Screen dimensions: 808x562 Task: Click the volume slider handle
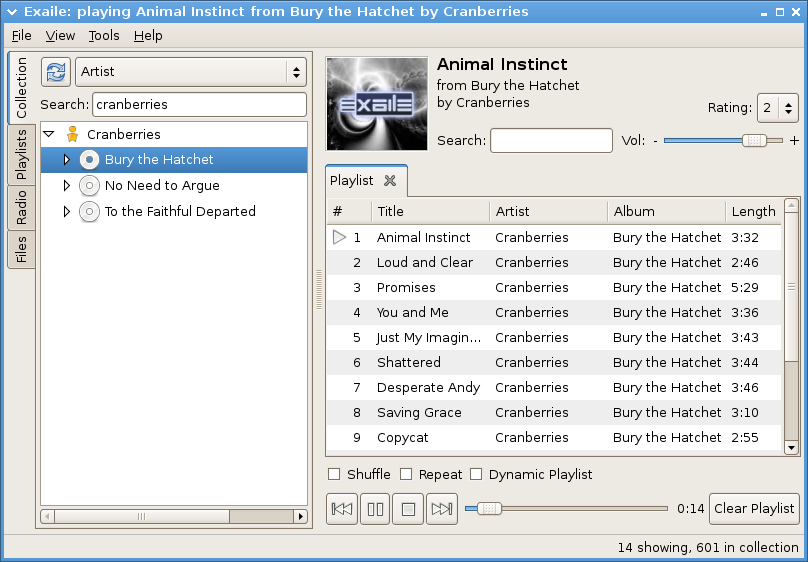point(754,141)
